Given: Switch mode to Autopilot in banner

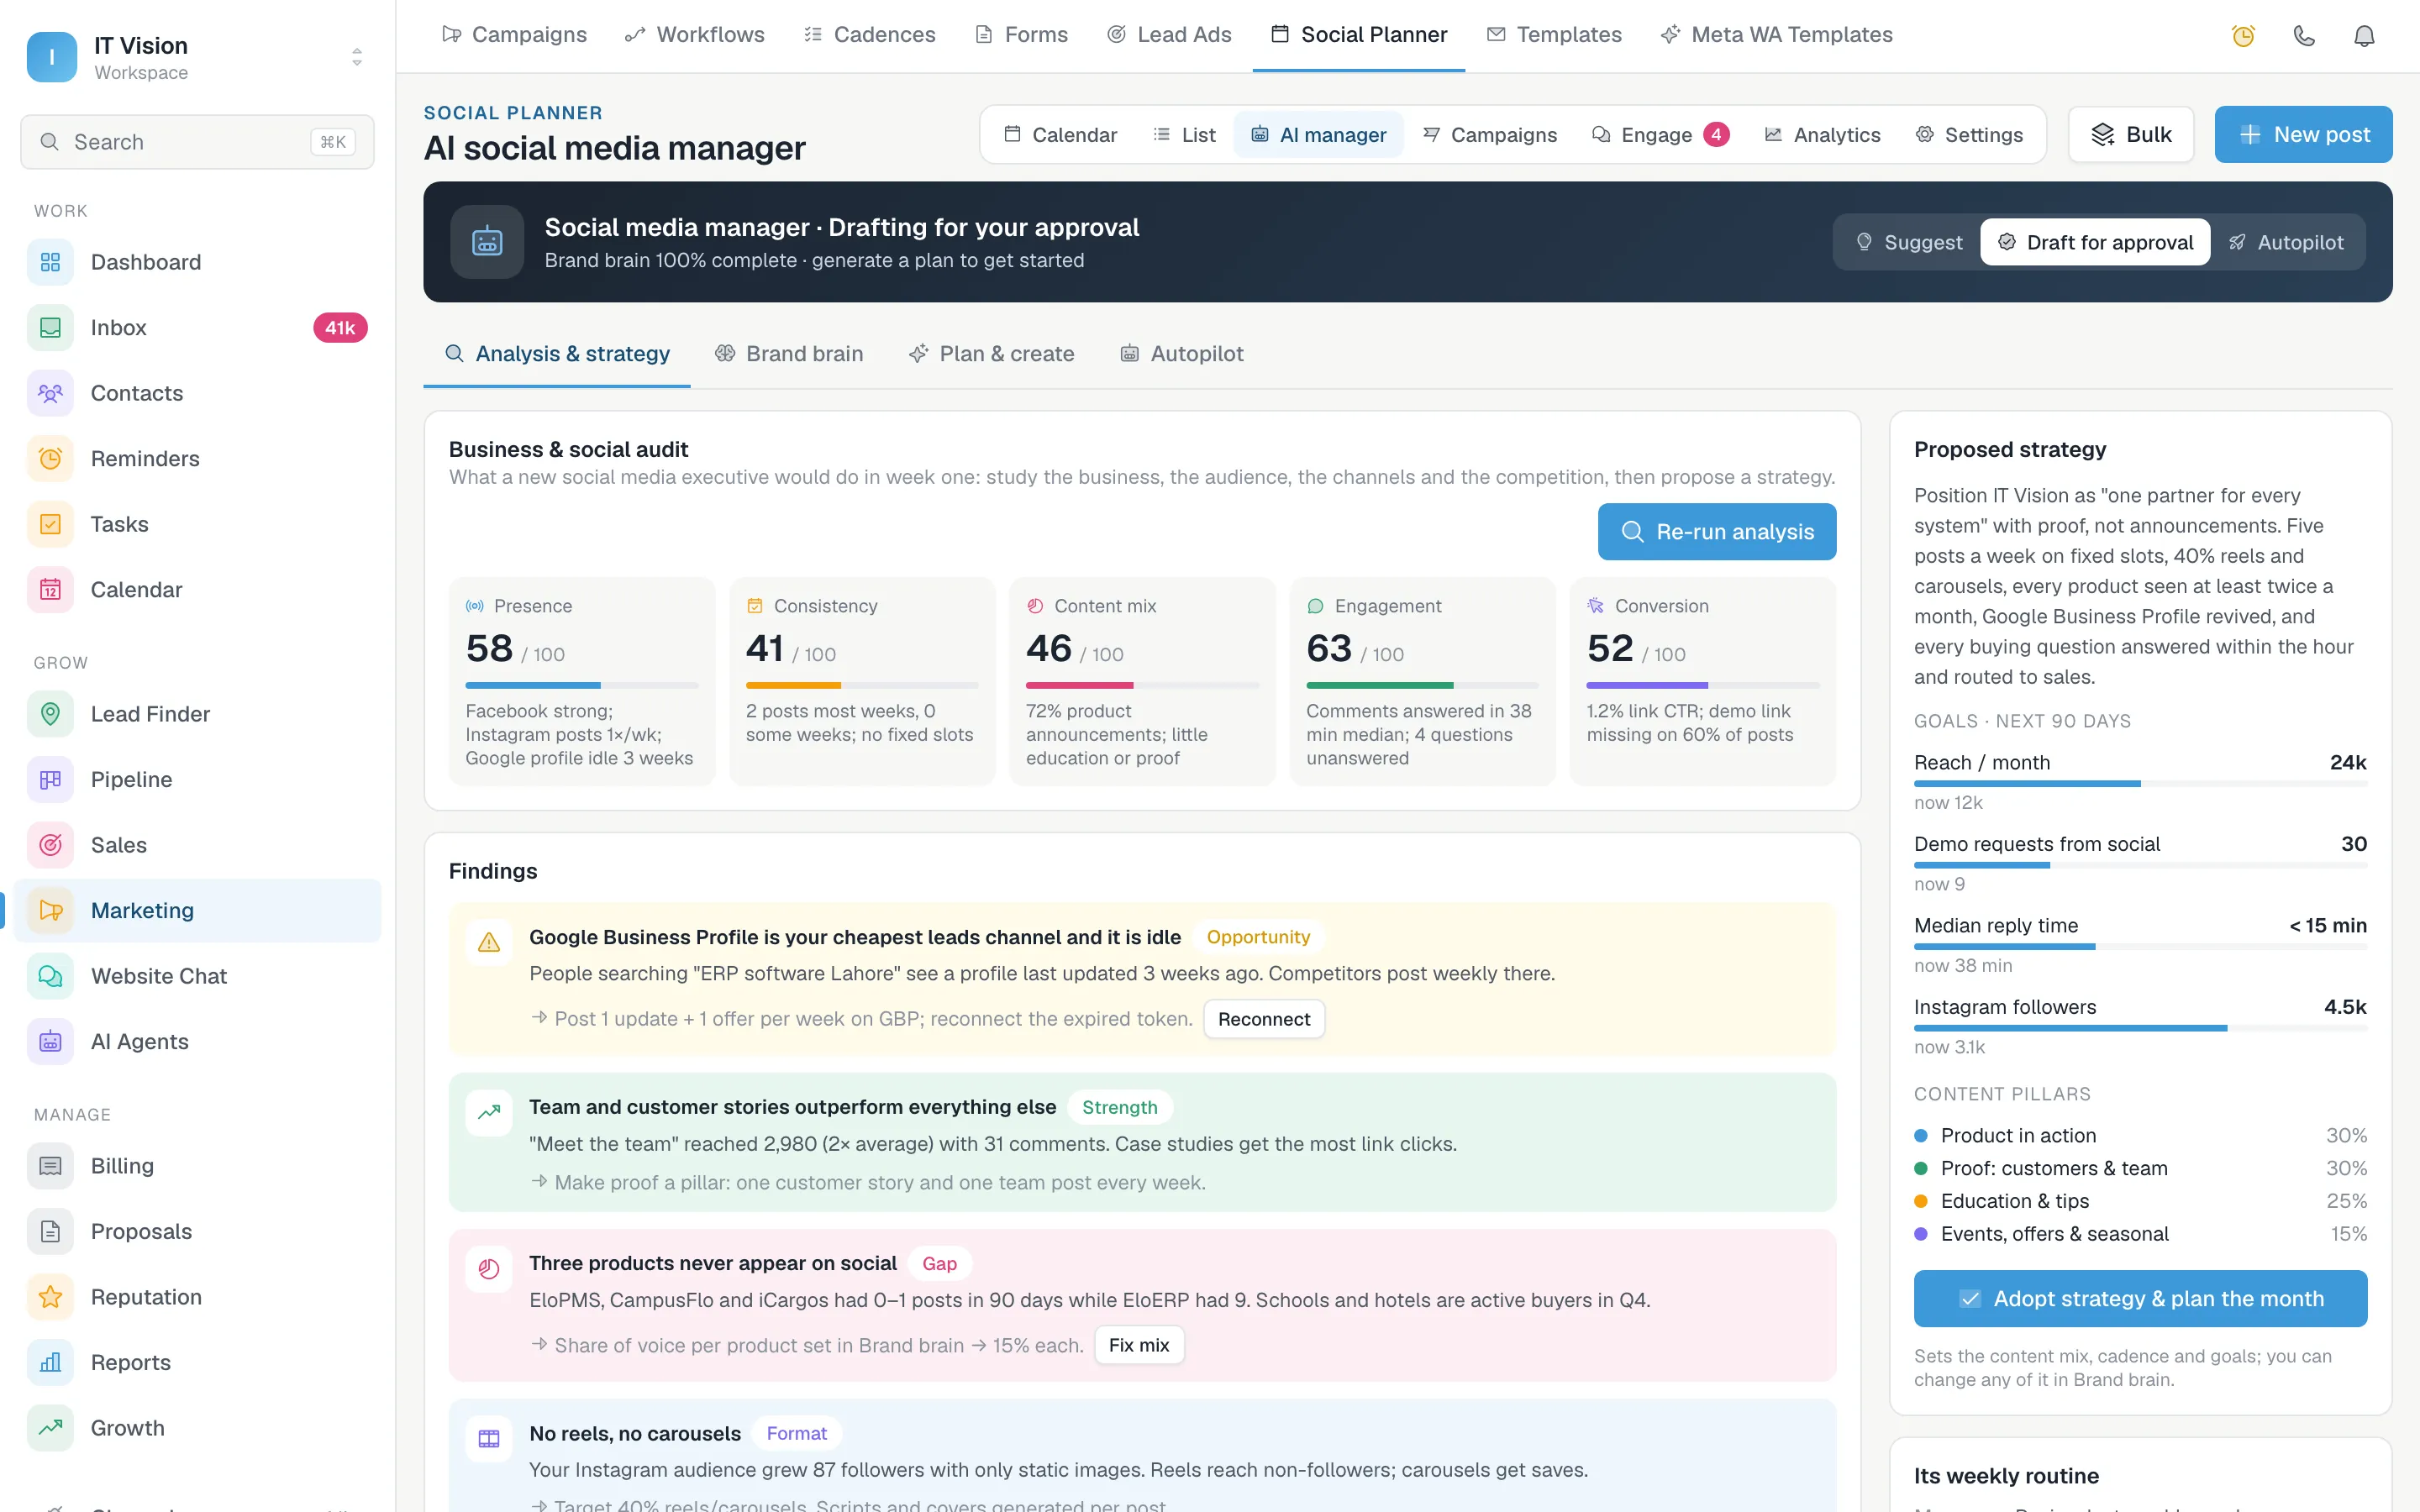Looking at the screenshot, I should tap(2286, 242).
